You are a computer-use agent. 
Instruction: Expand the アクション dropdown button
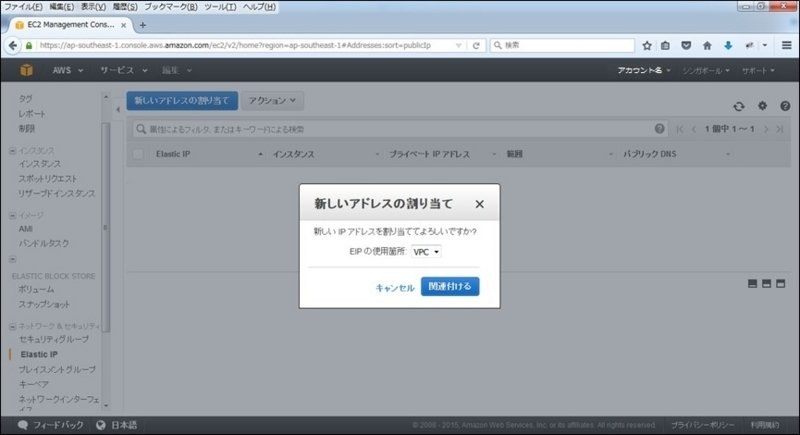274,101
